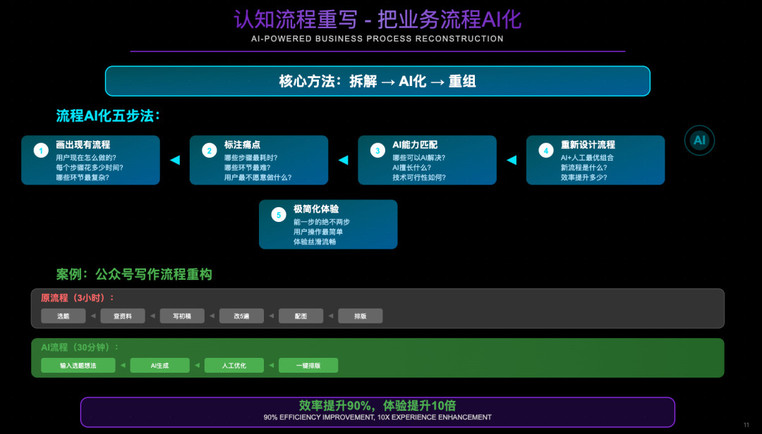The width and height of the screenshot is (762, 434).
Task: Click the green 一键排版 chip
Action: coord(308,365)
